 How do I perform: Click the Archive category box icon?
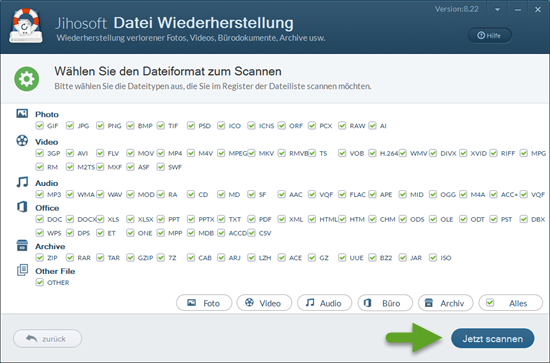click(x=22, y=245)
